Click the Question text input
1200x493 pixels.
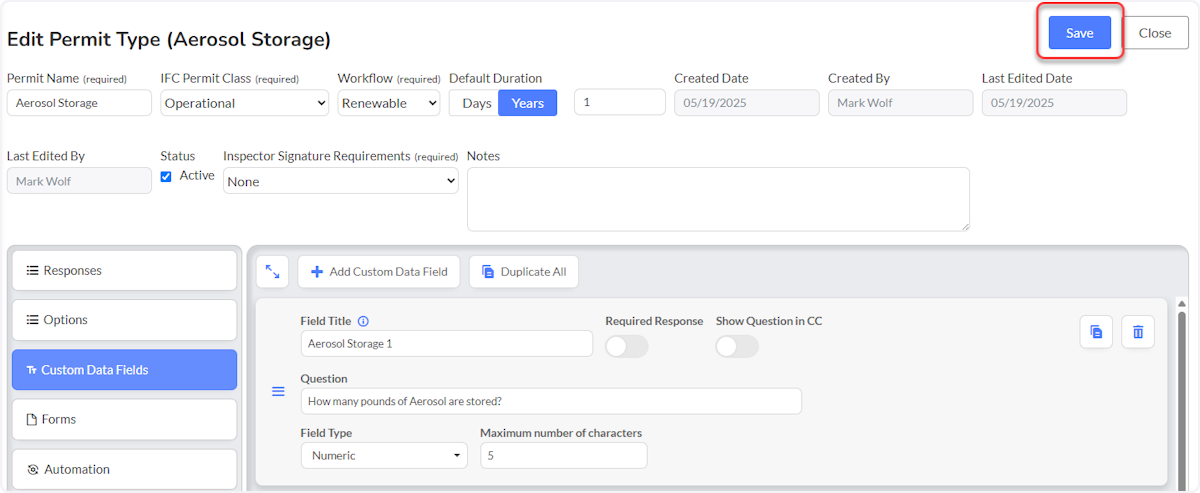click(551, 401)
